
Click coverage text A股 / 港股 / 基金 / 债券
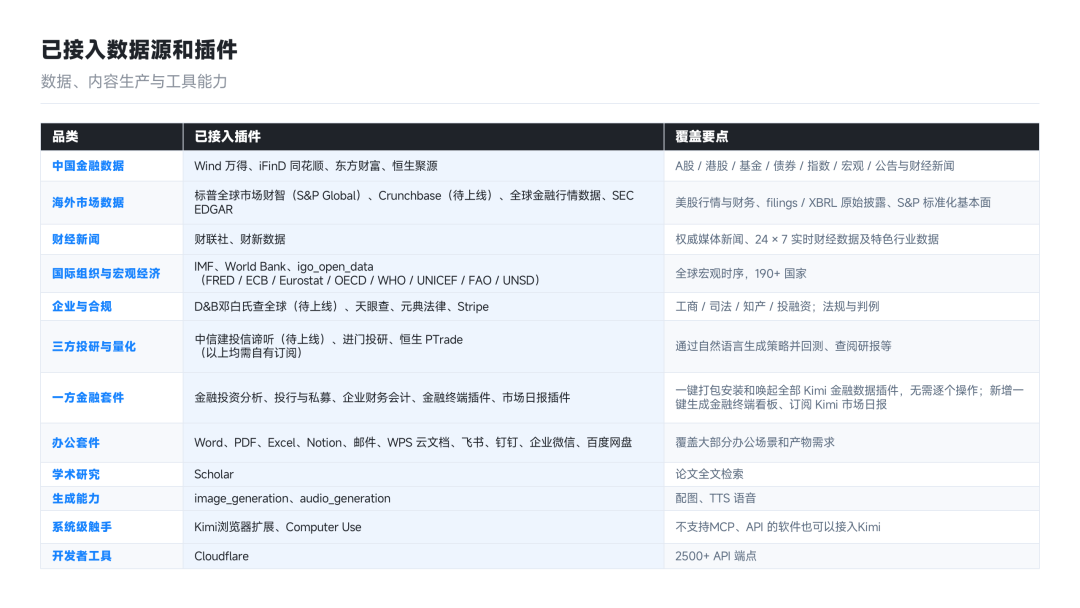point(815,166)
